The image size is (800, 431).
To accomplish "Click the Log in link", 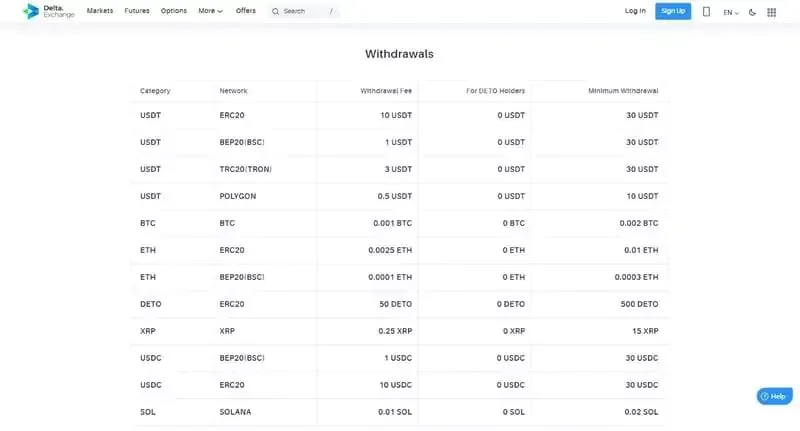I will [635, 11].
